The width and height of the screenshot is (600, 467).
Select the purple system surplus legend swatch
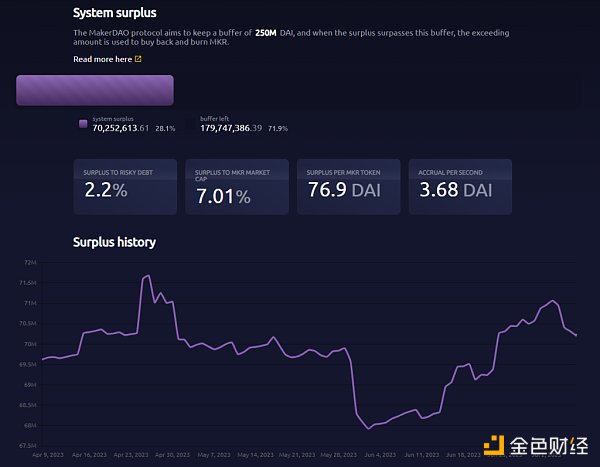click(x=83, y=124)
